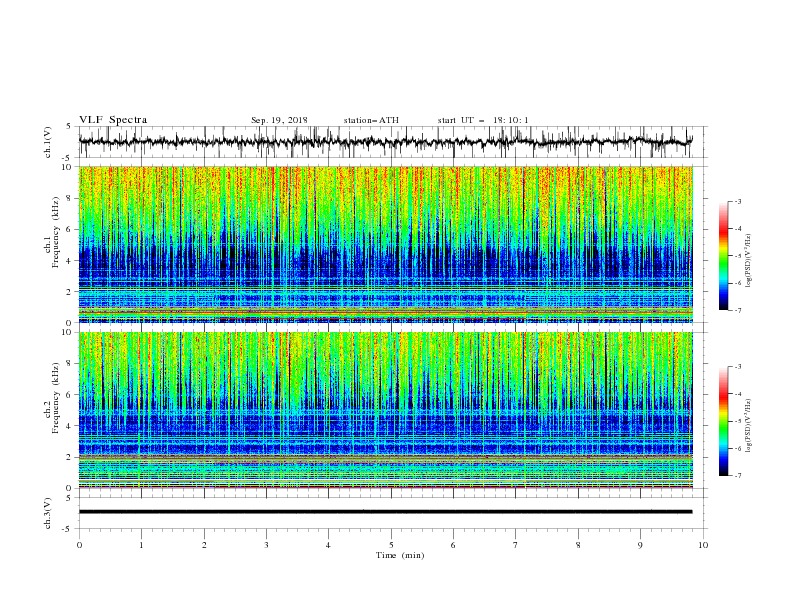Click the "7" tick on the time axis
The image size is (792, 612).
[516, 545]
